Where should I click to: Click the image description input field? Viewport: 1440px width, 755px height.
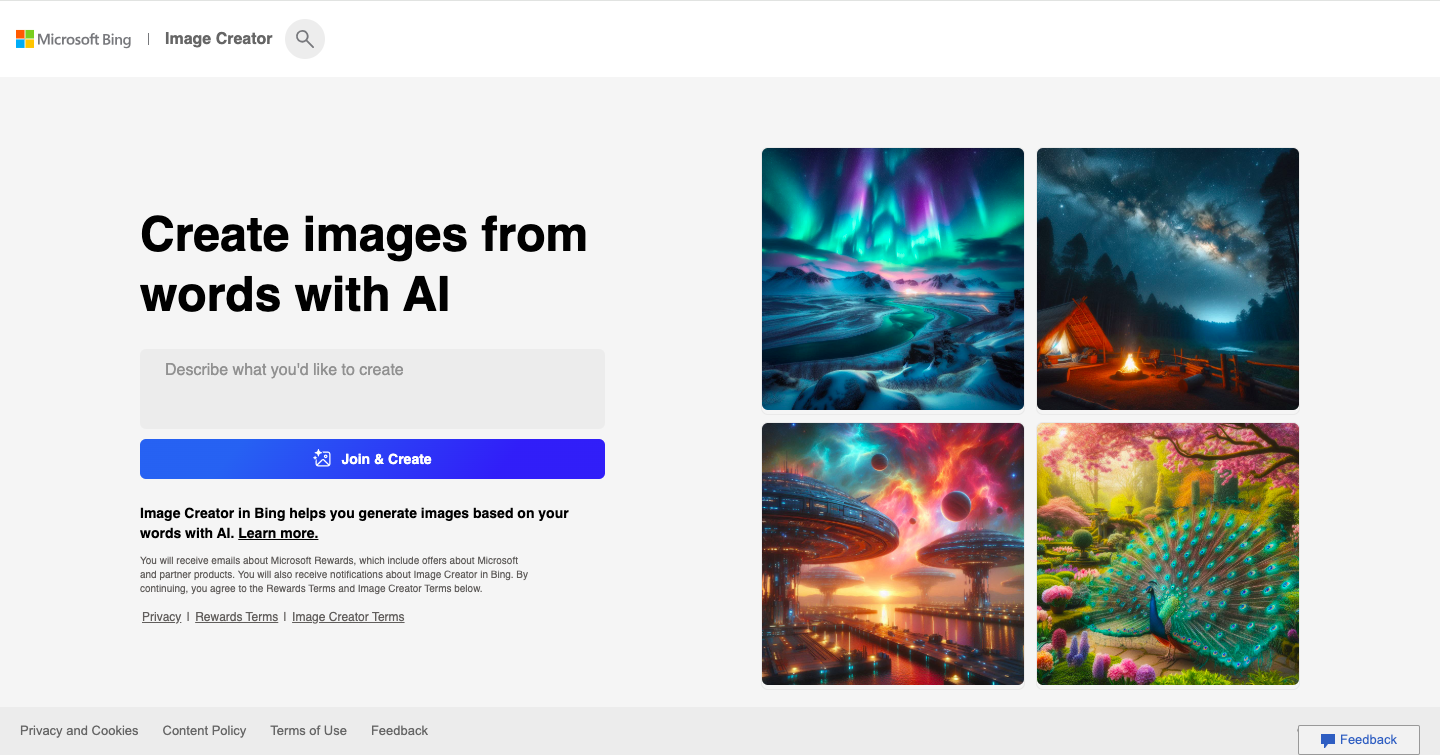[372, 388]
